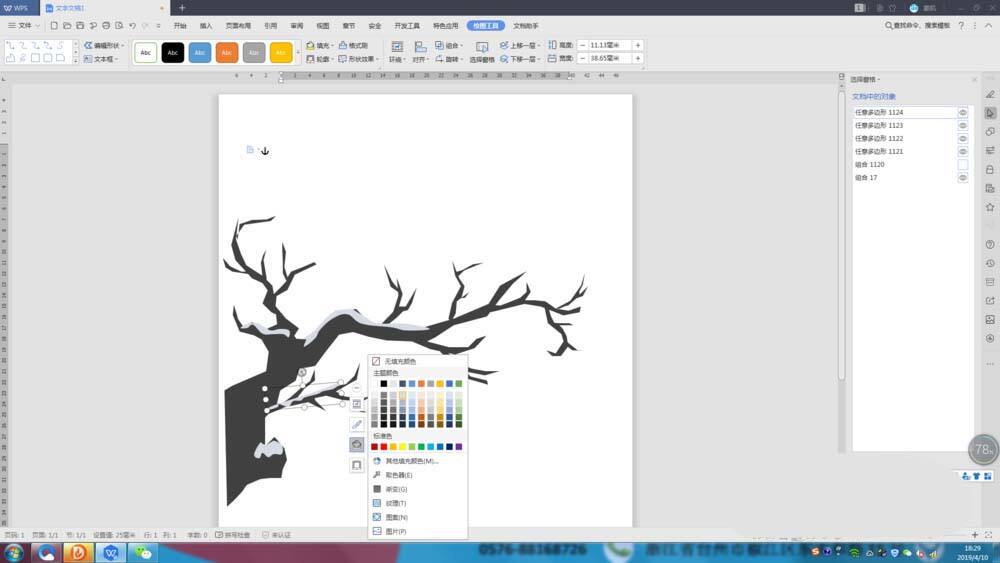Image resolution: width=1000 pixels, height=563 pixels.
Task: Toggle visibility of 组合 1120
Action: 963,164
